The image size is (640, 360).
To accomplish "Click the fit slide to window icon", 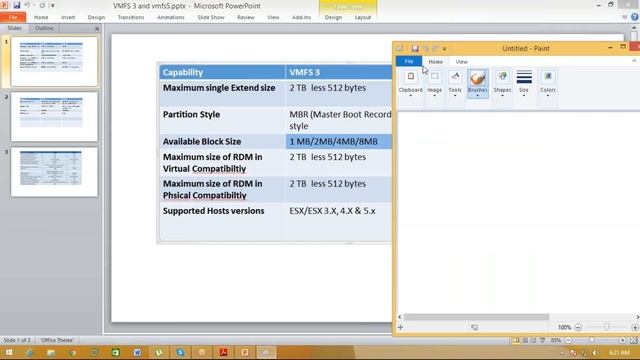I will (x=633, y=340).
